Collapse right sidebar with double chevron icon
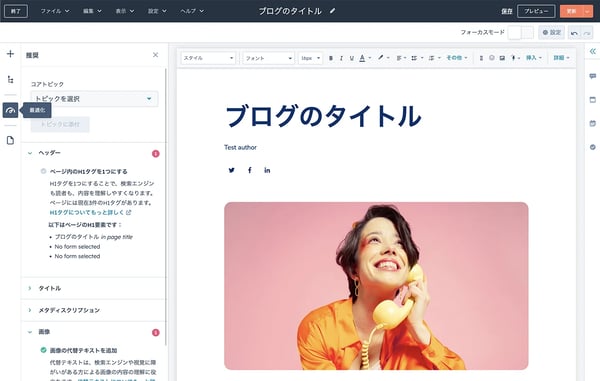The height and width of the screenshot is (381, 600). [592, 51]
